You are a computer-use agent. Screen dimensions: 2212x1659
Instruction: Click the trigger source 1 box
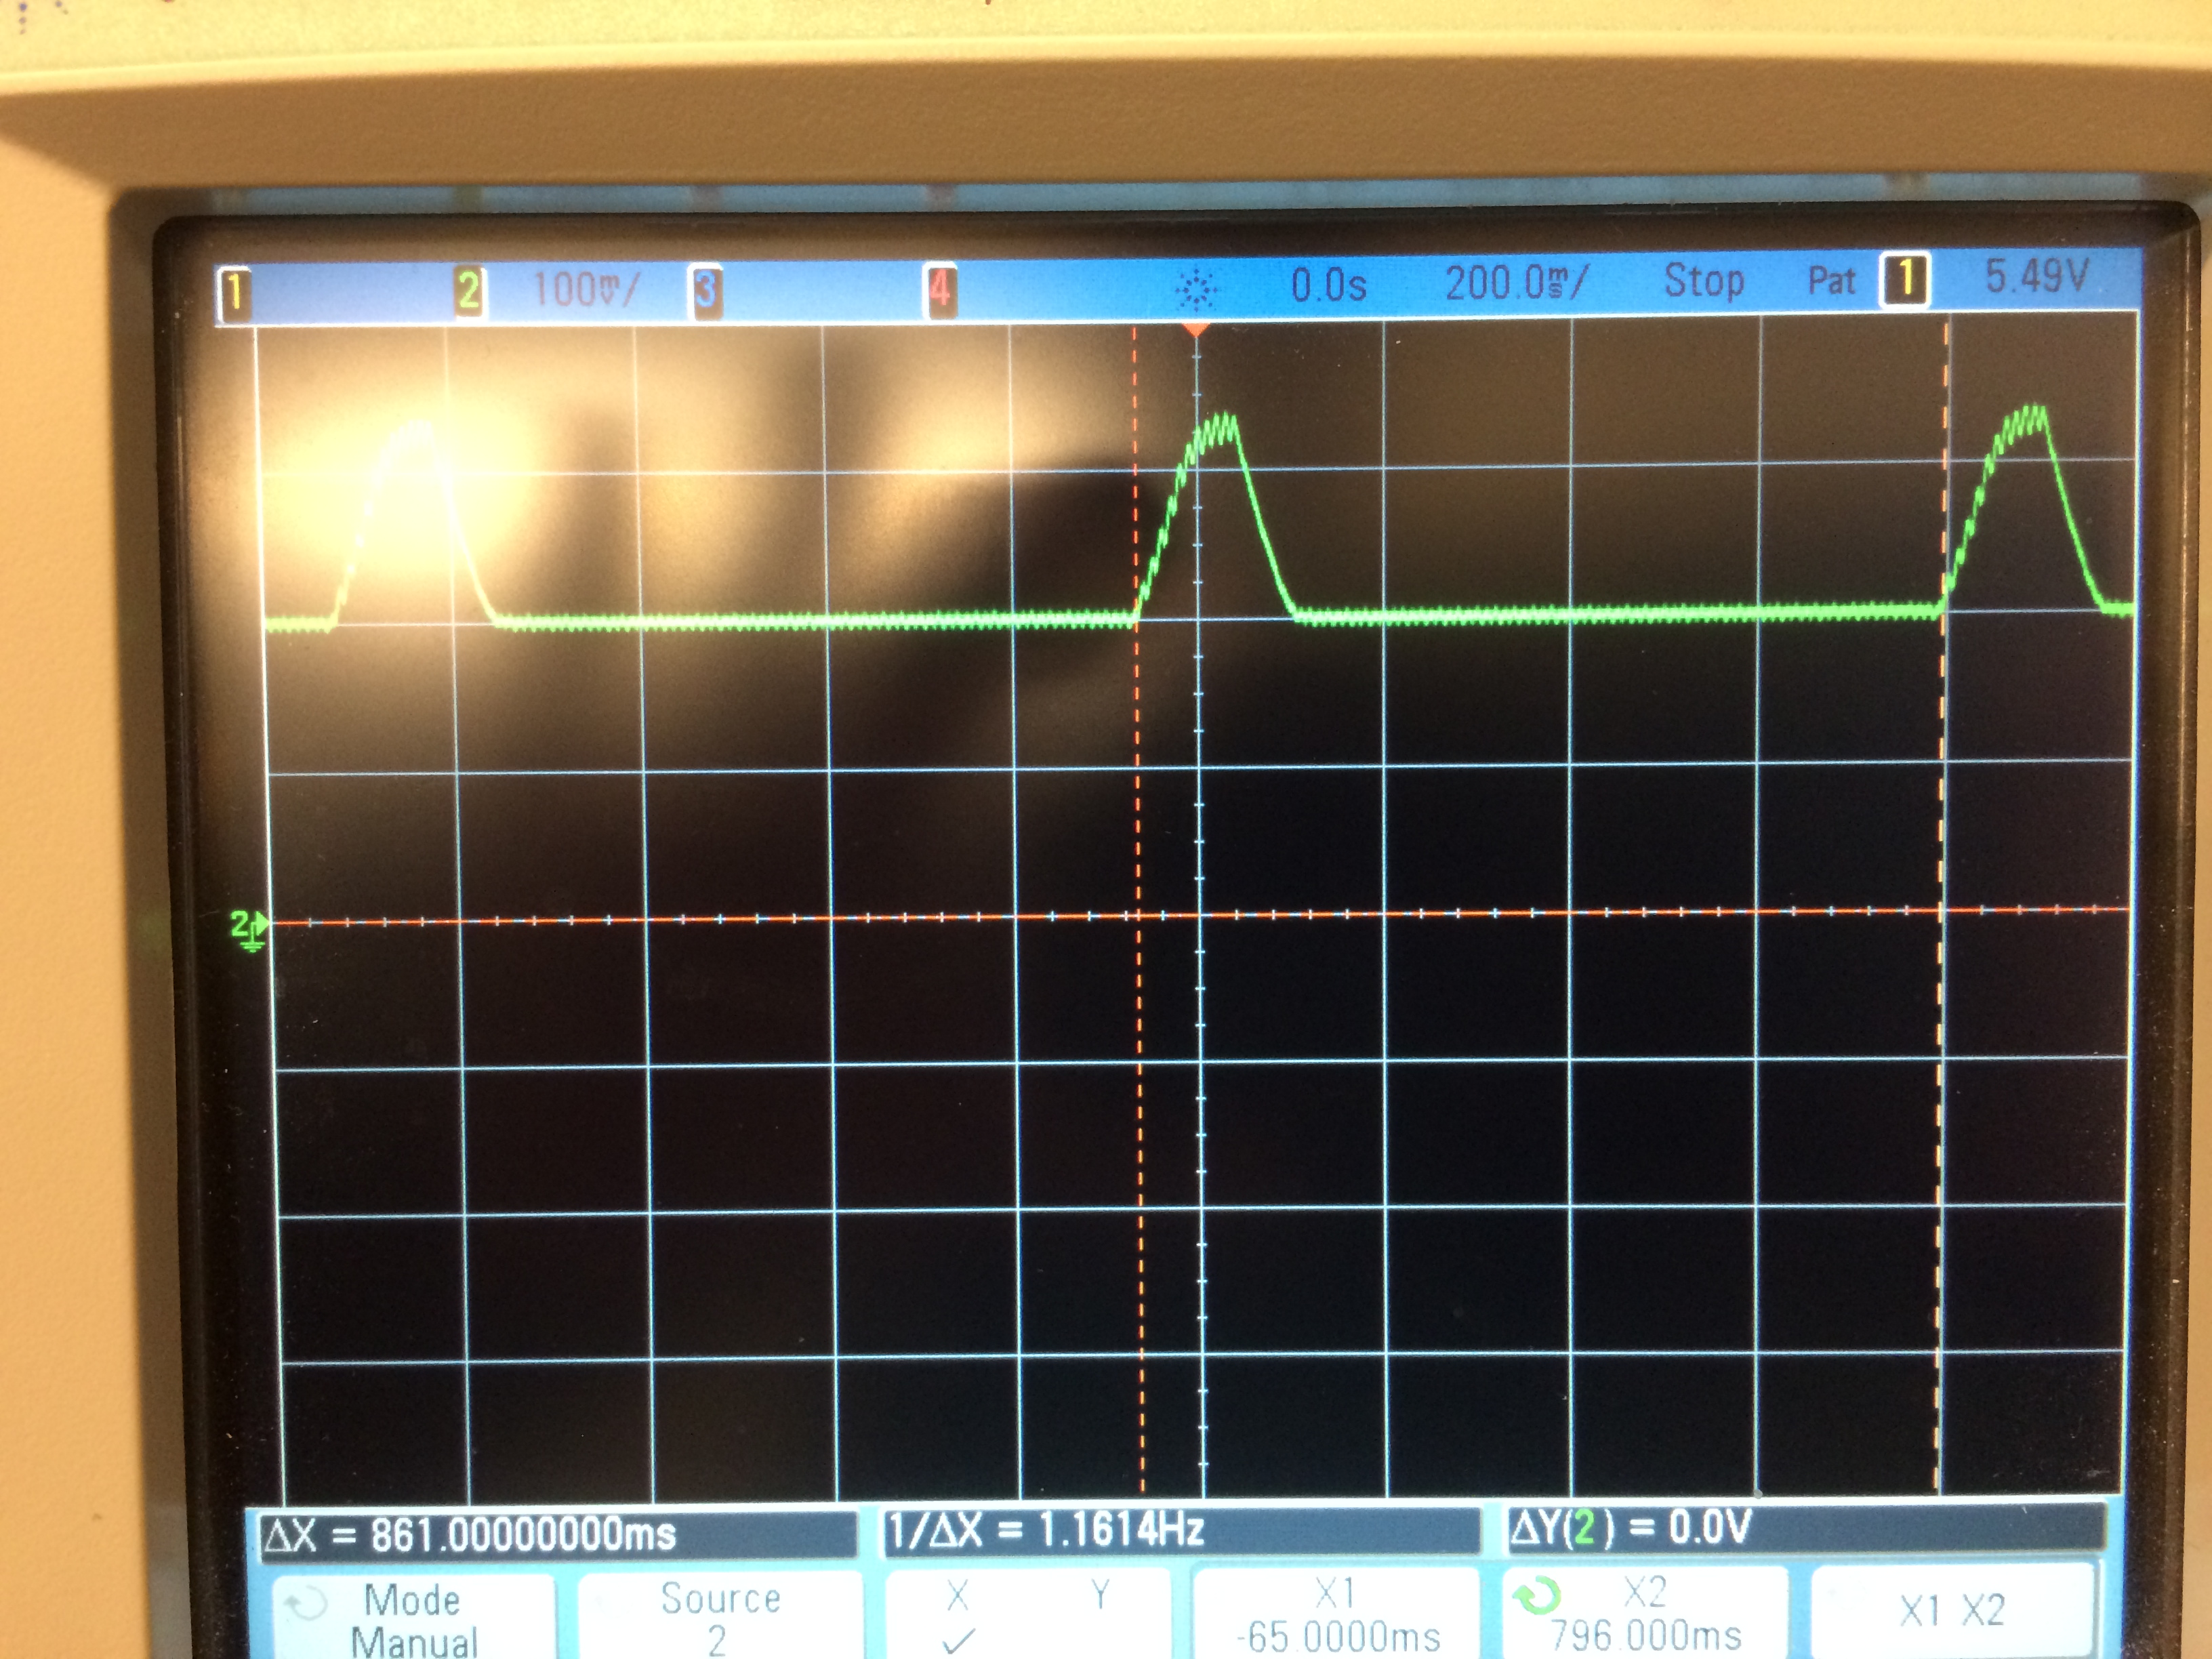click(1904, 279)
